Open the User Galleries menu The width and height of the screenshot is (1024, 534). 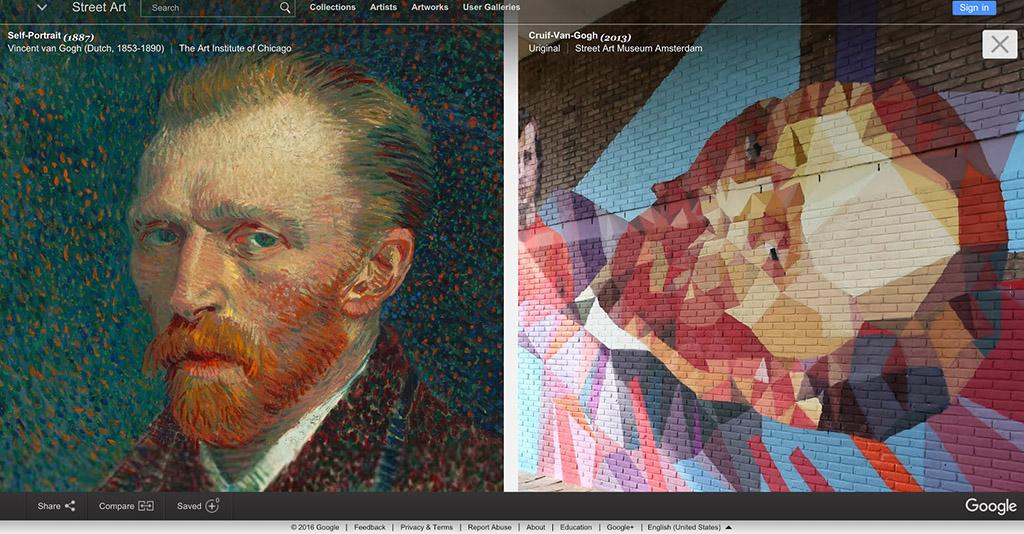[491, 7]
